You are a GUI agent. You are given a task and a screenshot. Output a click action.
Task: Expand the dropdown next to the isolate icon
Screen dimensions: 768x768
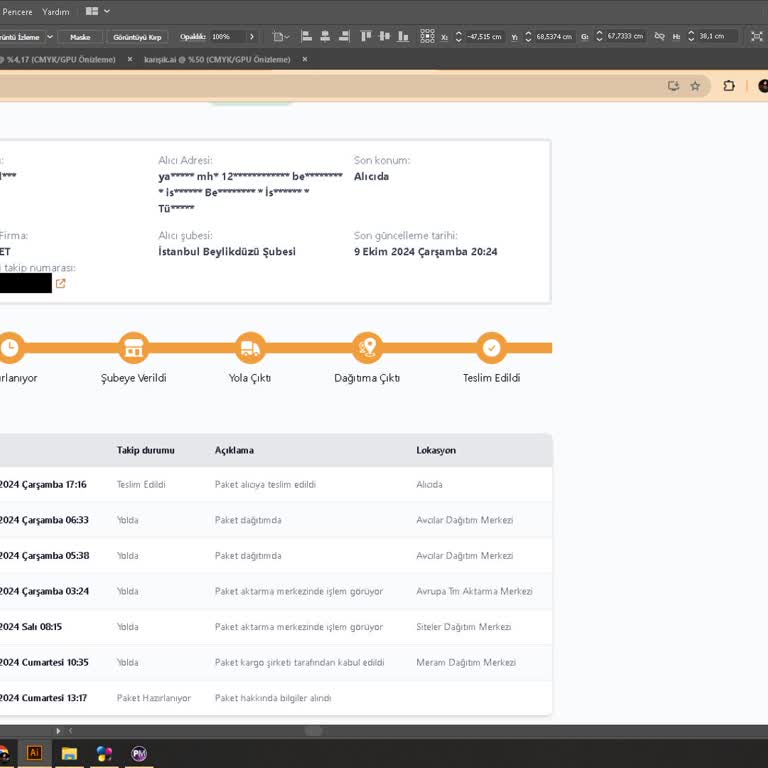(288, 36)
